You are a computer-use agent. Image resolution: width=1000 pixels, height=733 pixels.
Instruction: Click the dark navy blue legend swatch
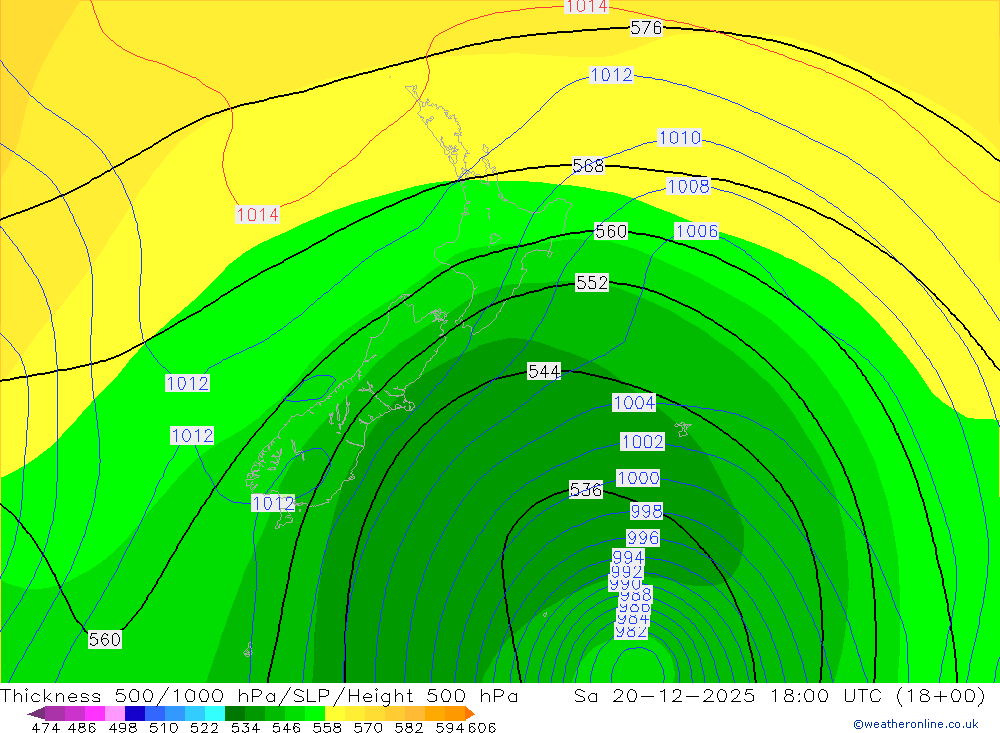point(133,713)
